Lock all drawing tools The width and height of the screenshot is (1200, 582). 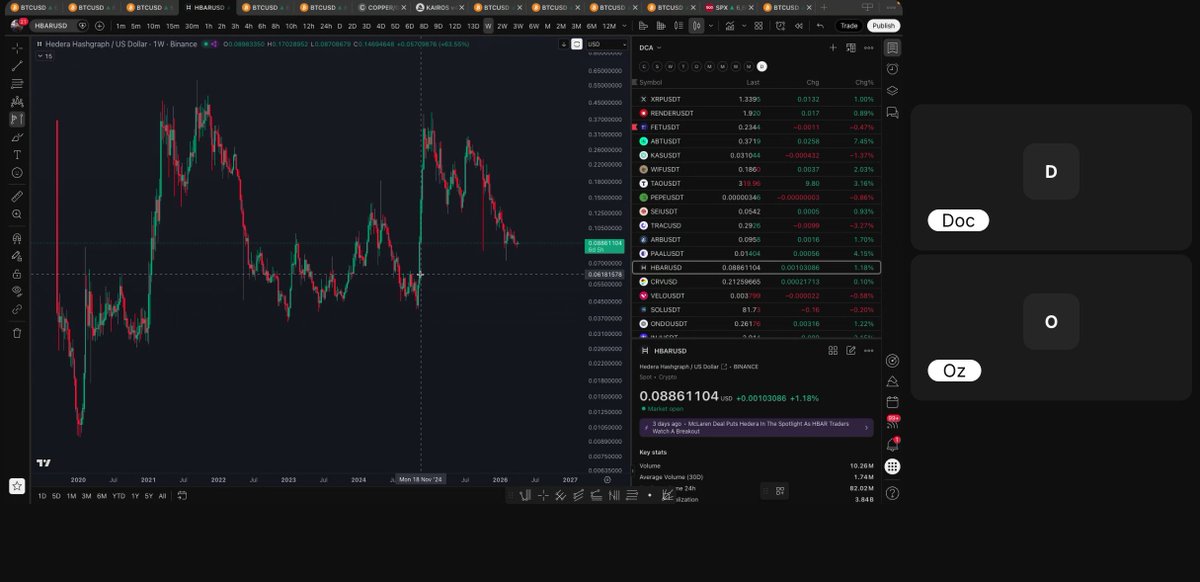pos(17,273)
